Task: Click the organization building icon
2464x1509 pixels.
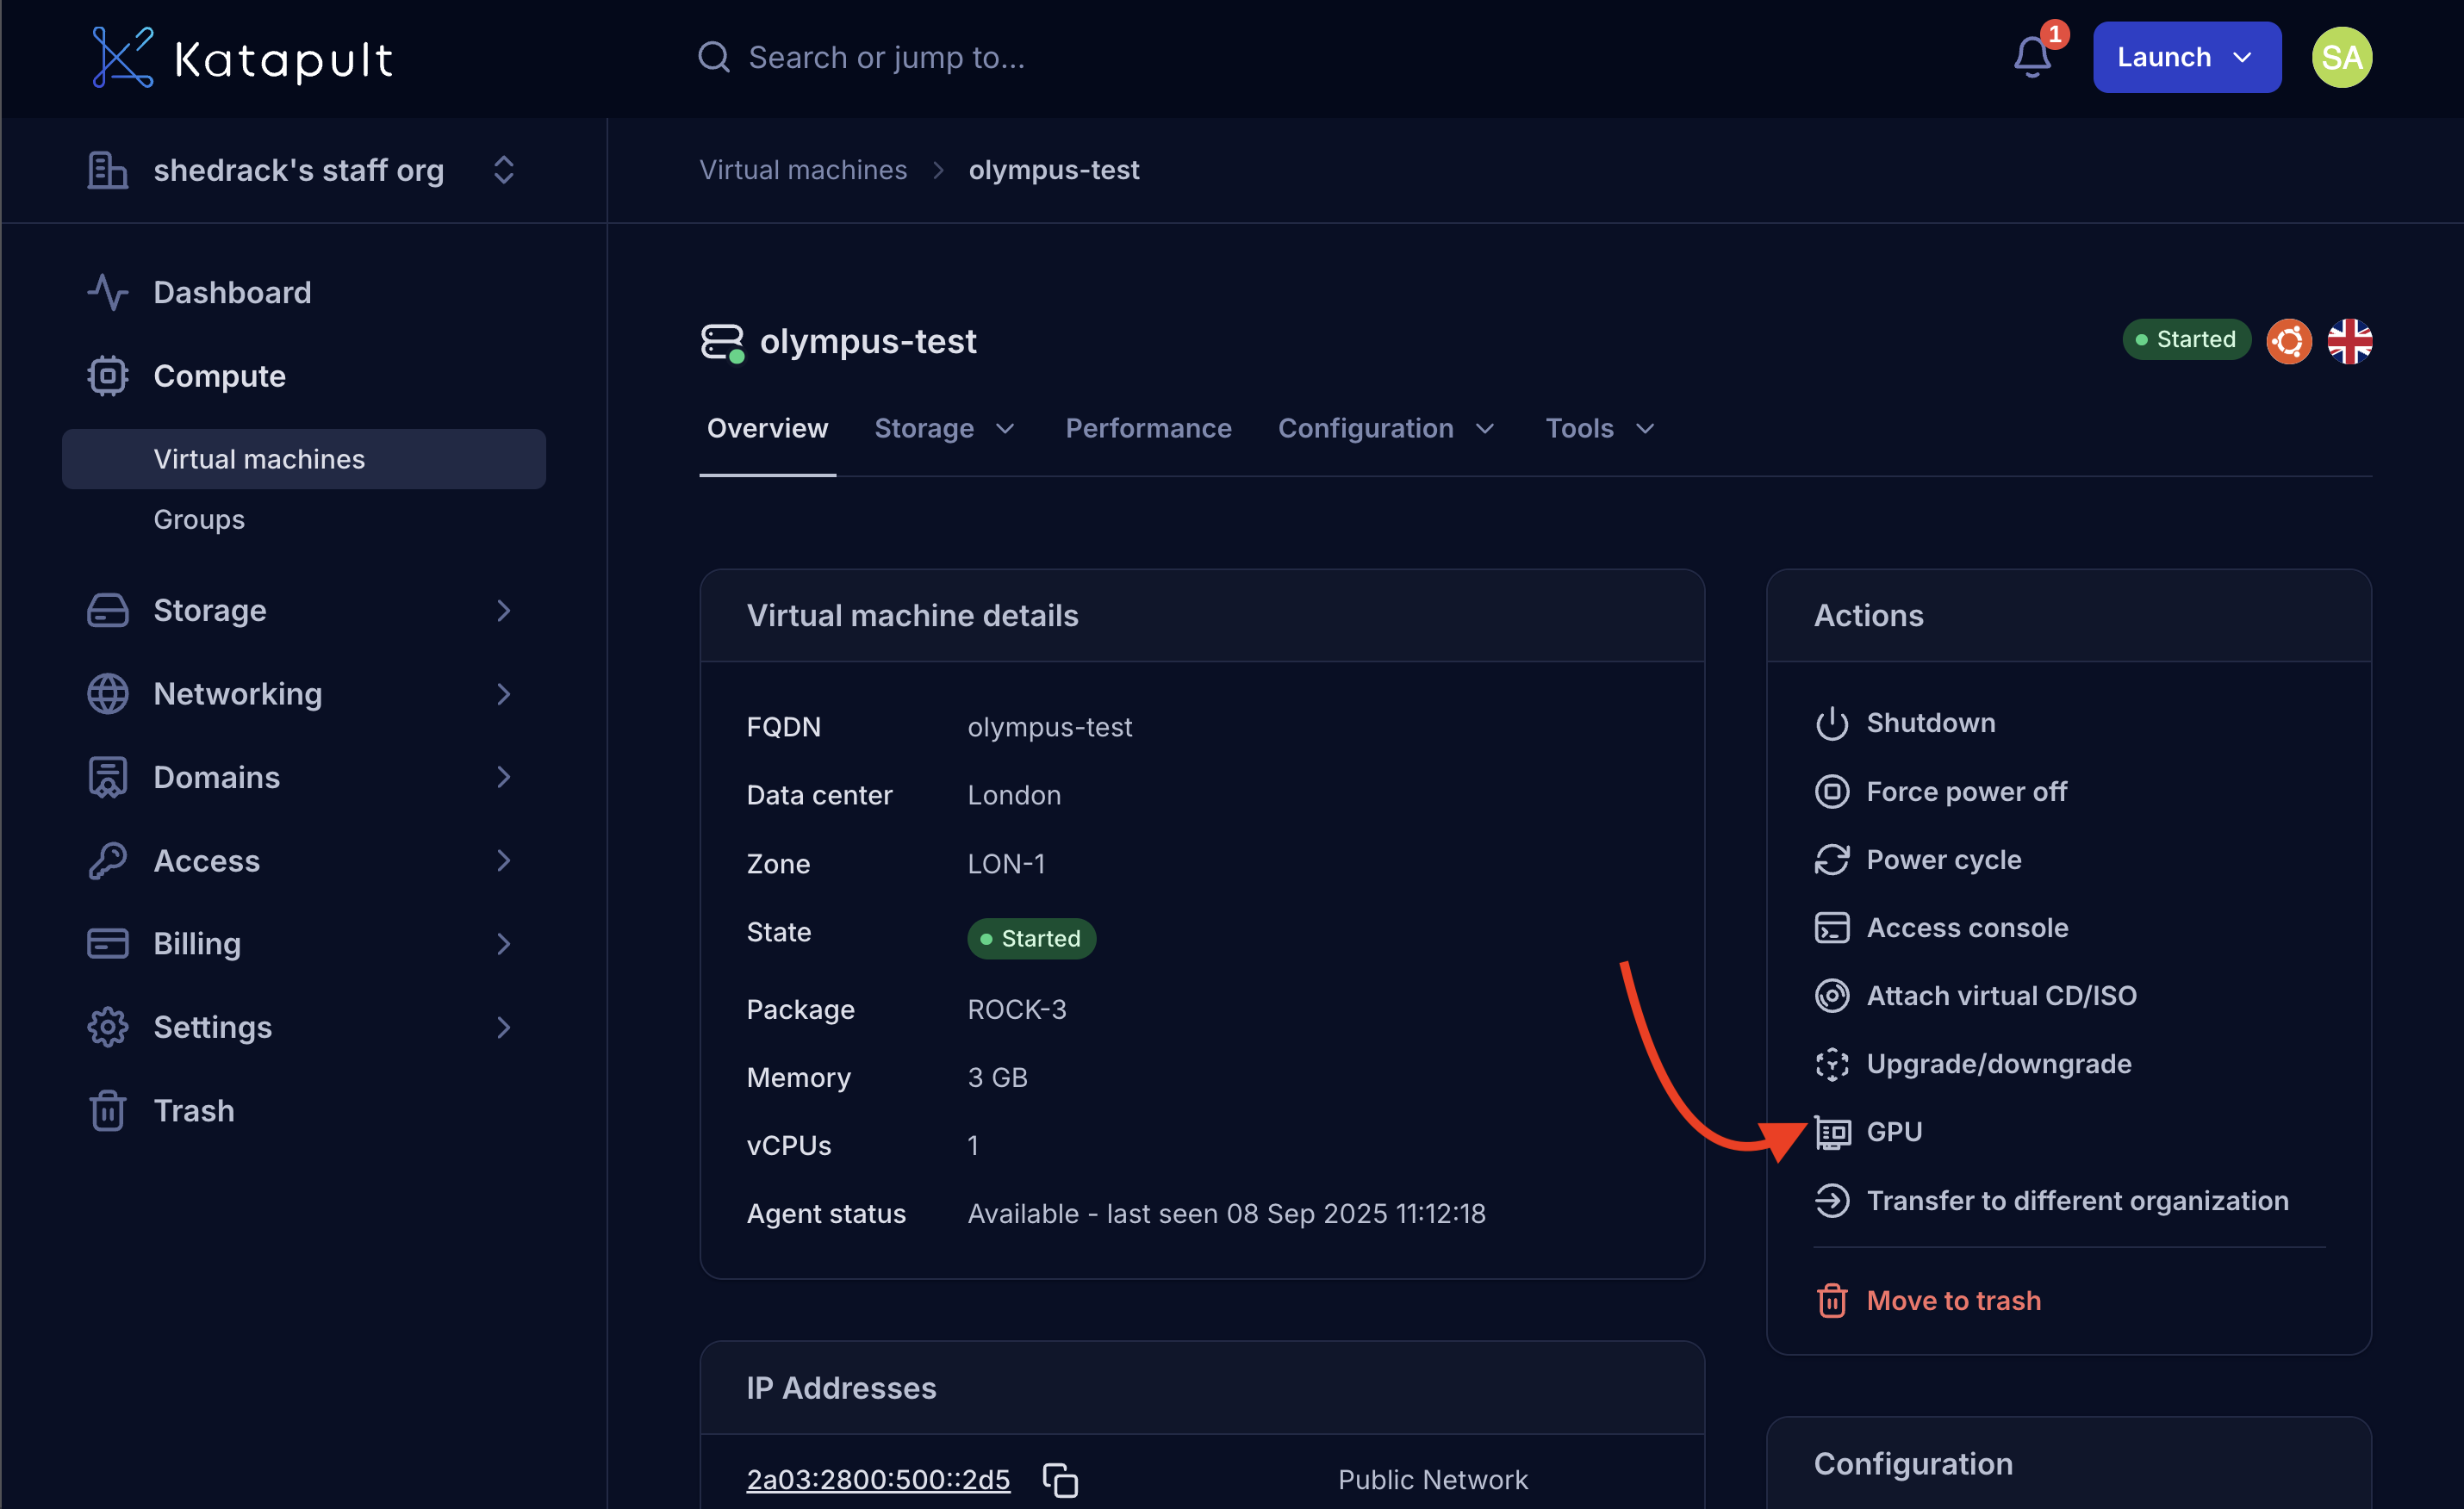Action: click(107, 170)
